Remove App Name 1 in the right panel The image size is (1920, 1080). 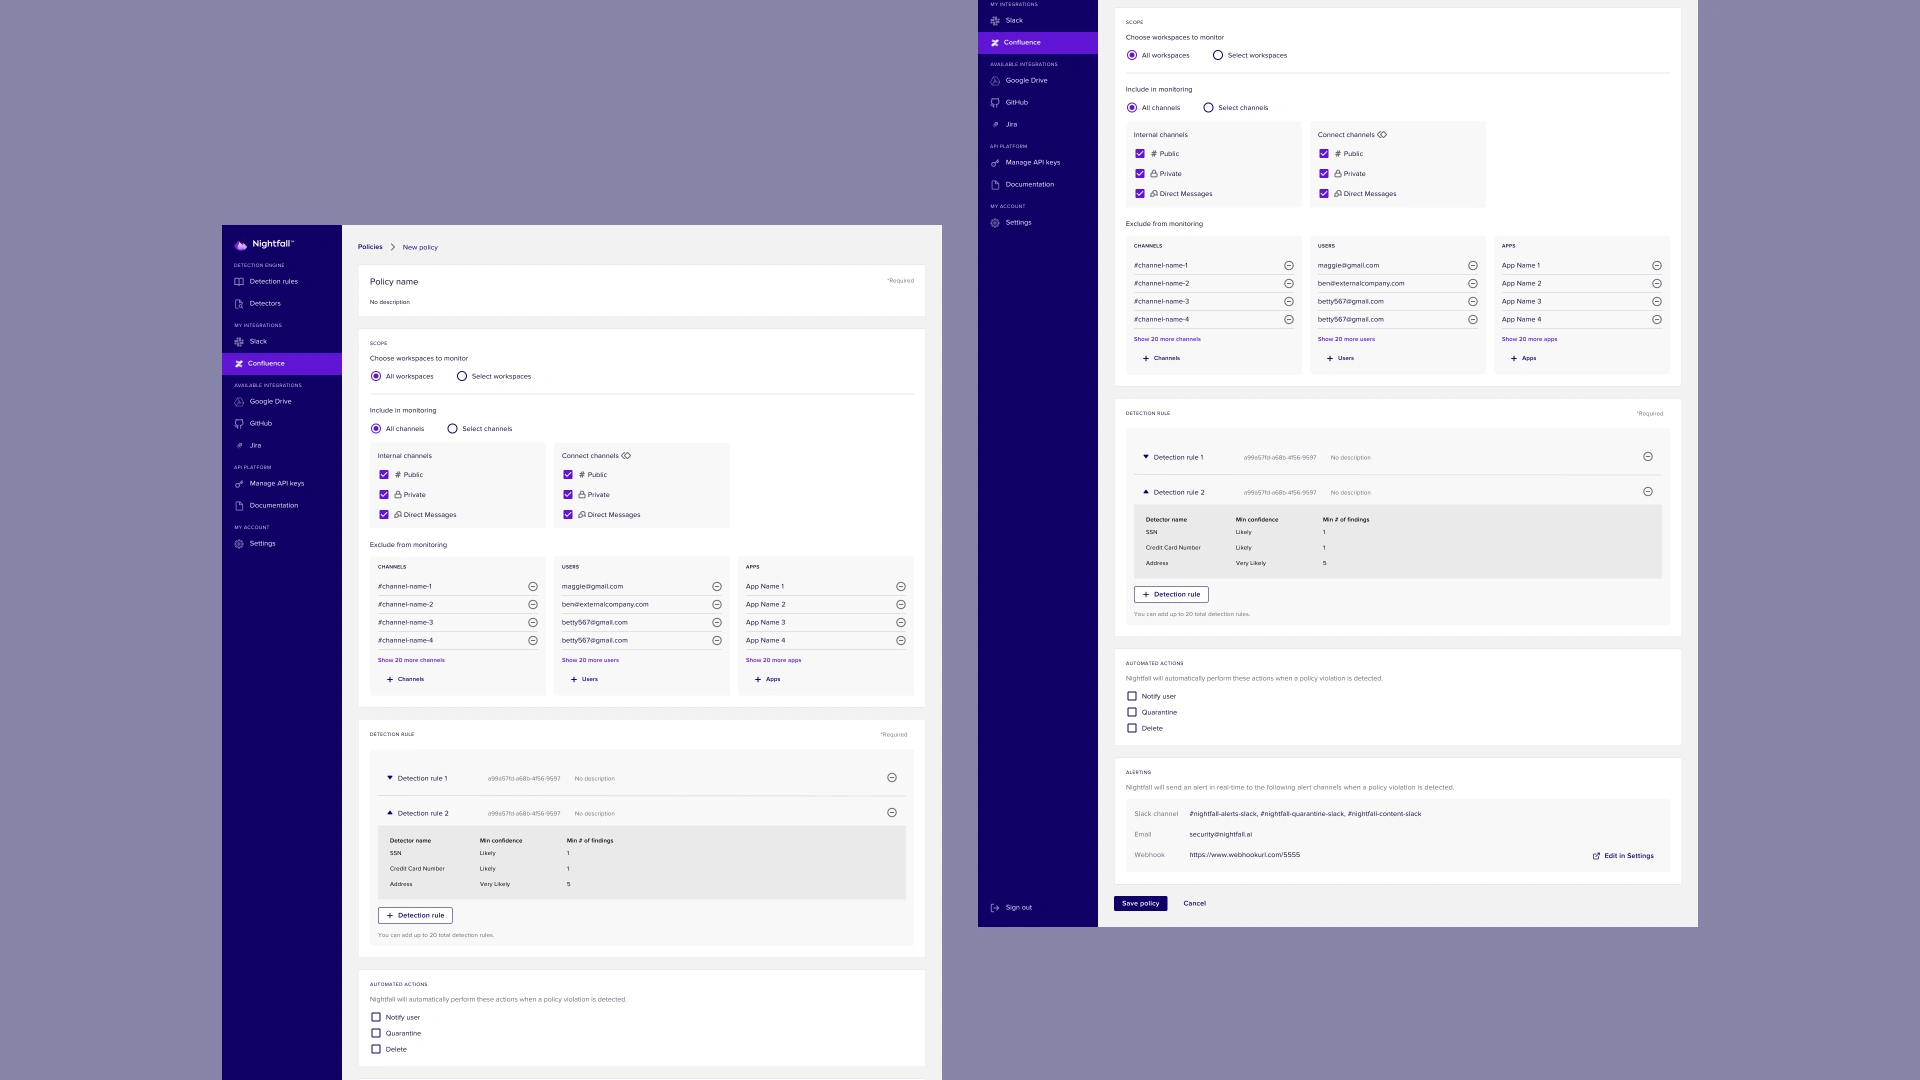pos(1657,266)
